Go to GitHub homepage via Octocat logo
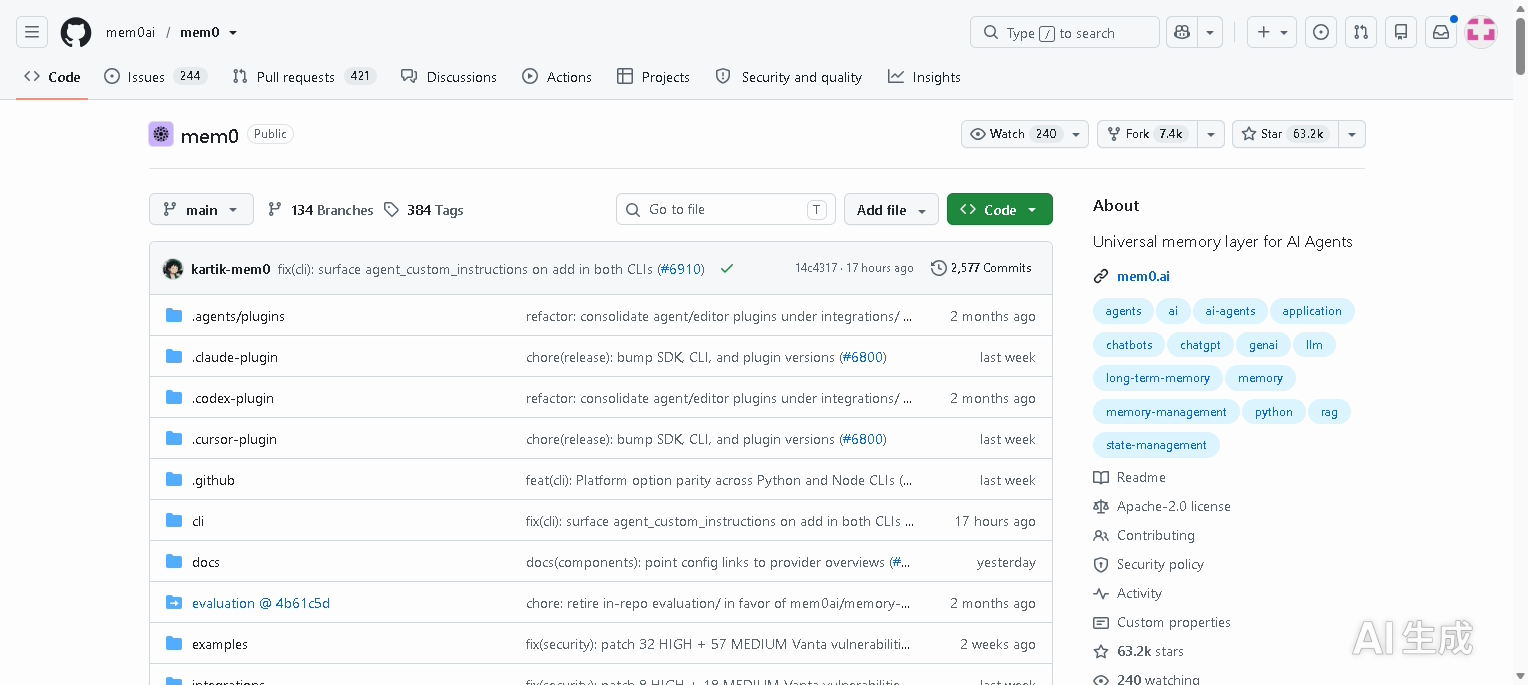1528x685 pixels. coord(76,33)
